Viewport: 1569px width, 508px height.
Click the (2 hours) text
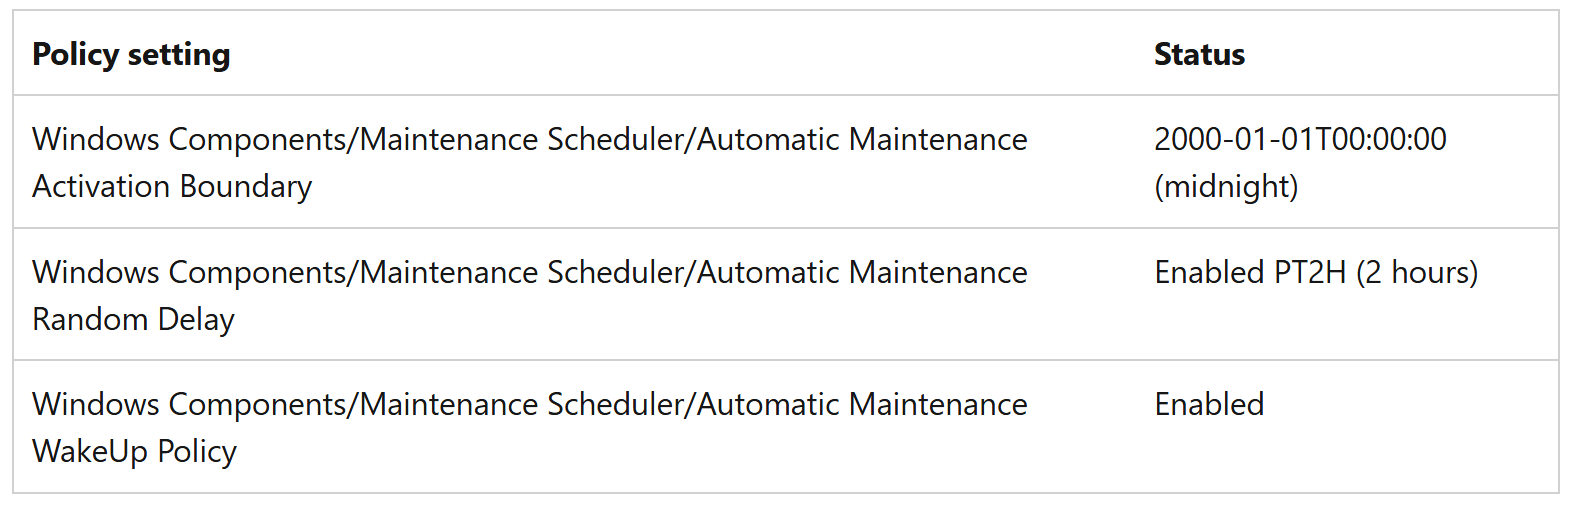click(x=1417, y=272)
